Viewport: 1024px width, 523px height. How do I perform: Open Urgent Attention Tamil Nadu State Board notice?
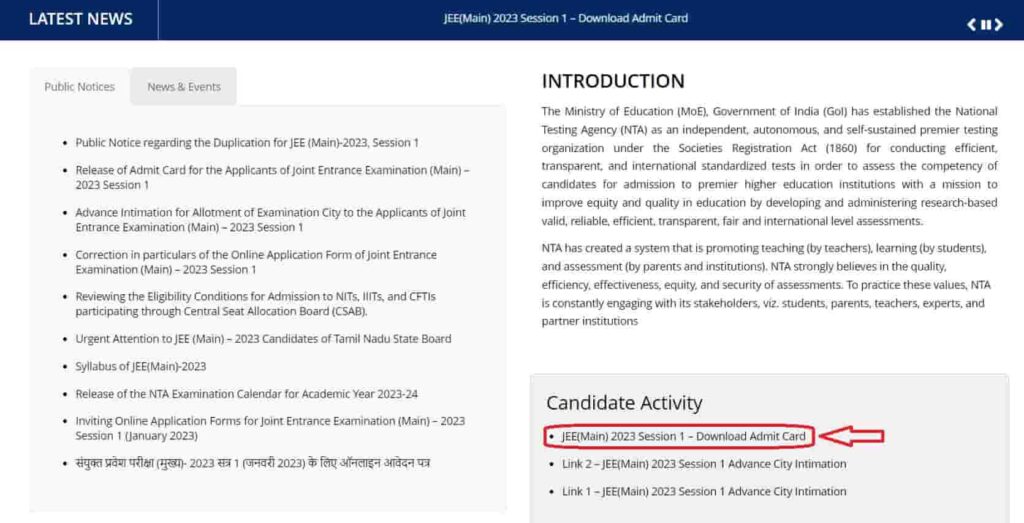pyautogui.click(x=263, y=339)
